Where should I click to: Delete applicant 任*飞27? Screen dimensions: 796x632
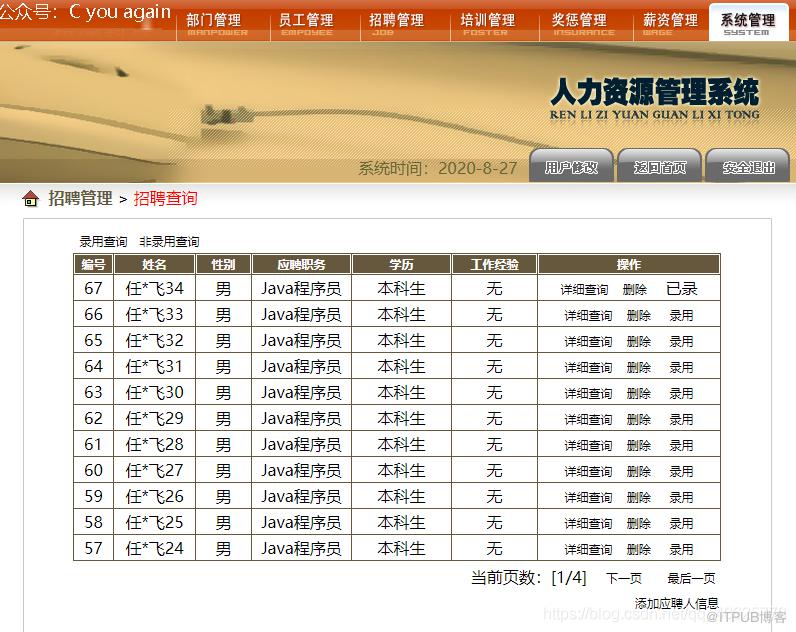(639, 472)
